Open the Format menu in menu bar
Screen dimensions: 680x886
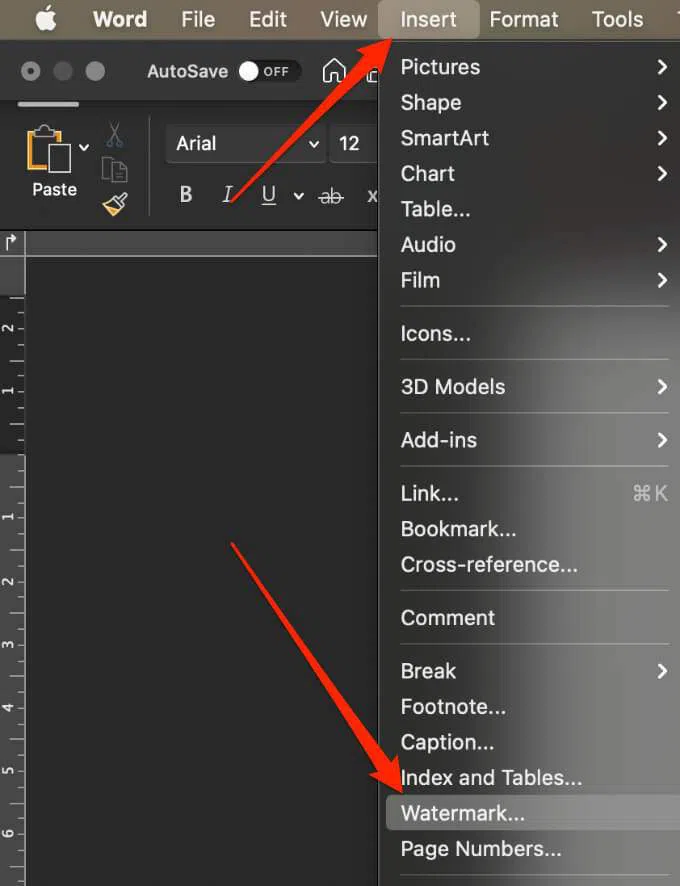[524, 19]
